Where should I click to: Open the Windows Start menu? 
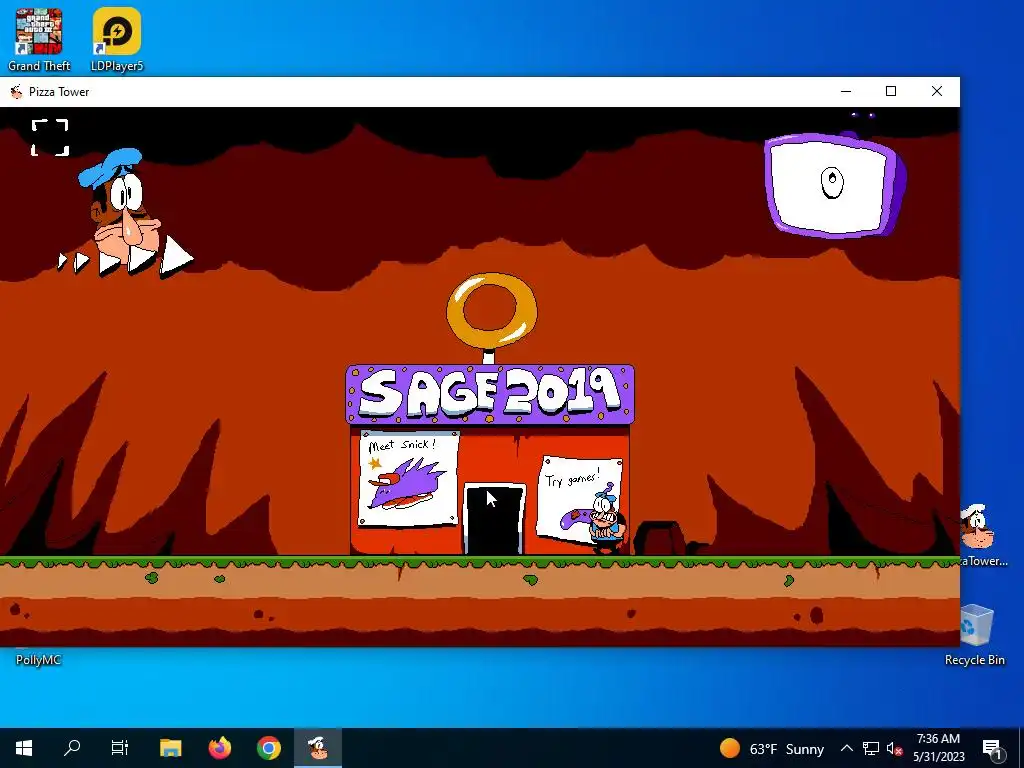[x=24, y=748]
